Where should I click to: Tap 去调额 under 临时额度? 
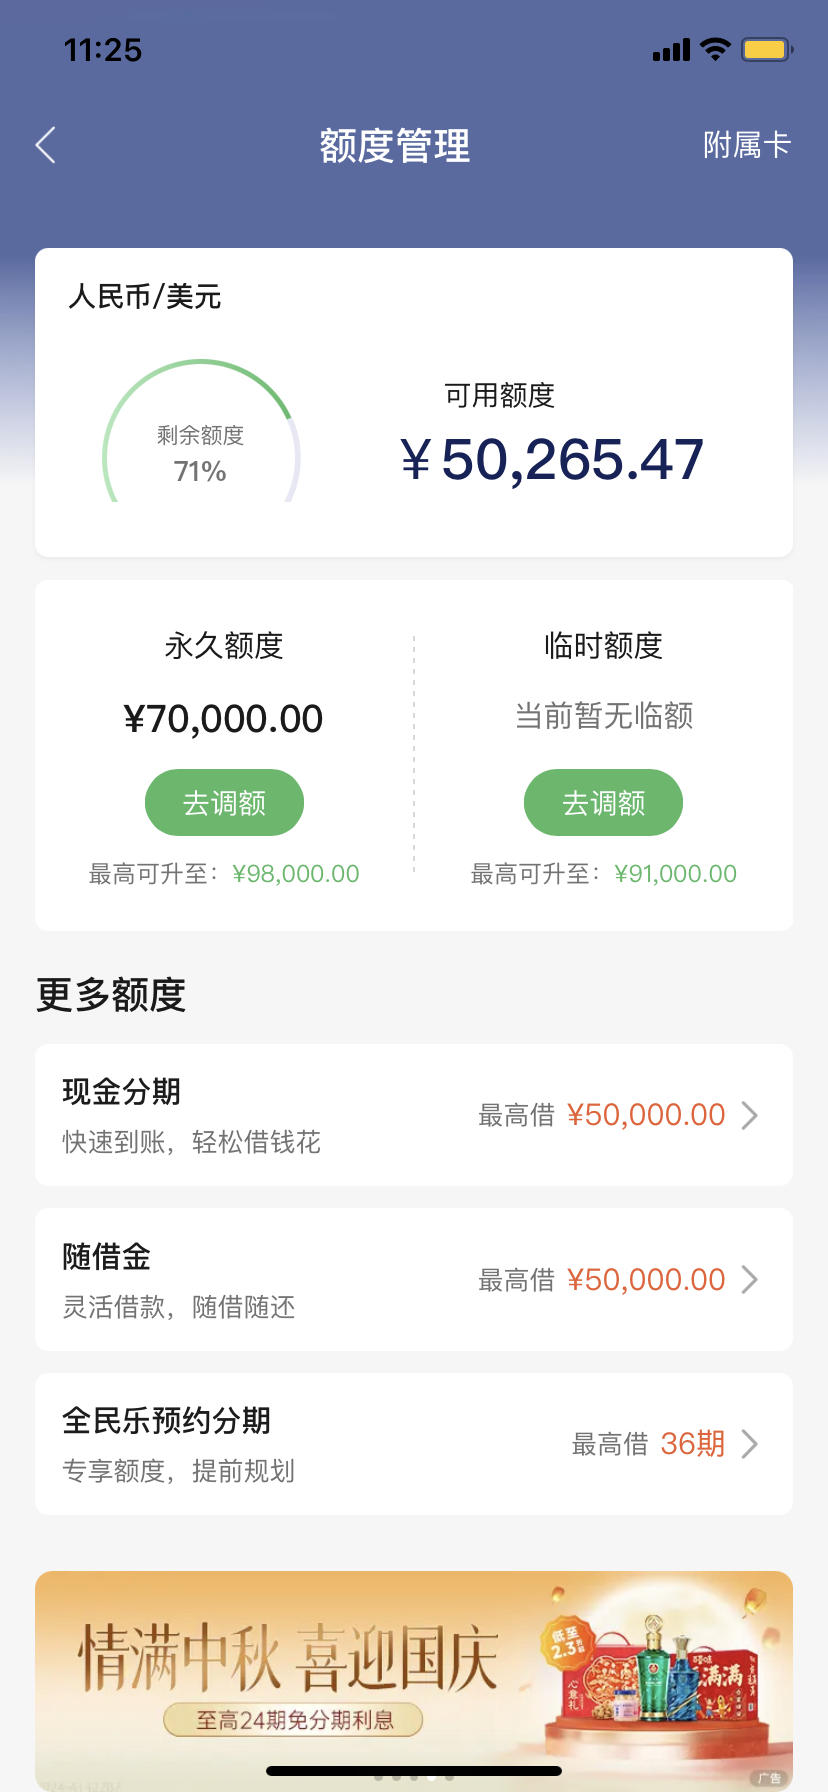[x=603, y=802]
